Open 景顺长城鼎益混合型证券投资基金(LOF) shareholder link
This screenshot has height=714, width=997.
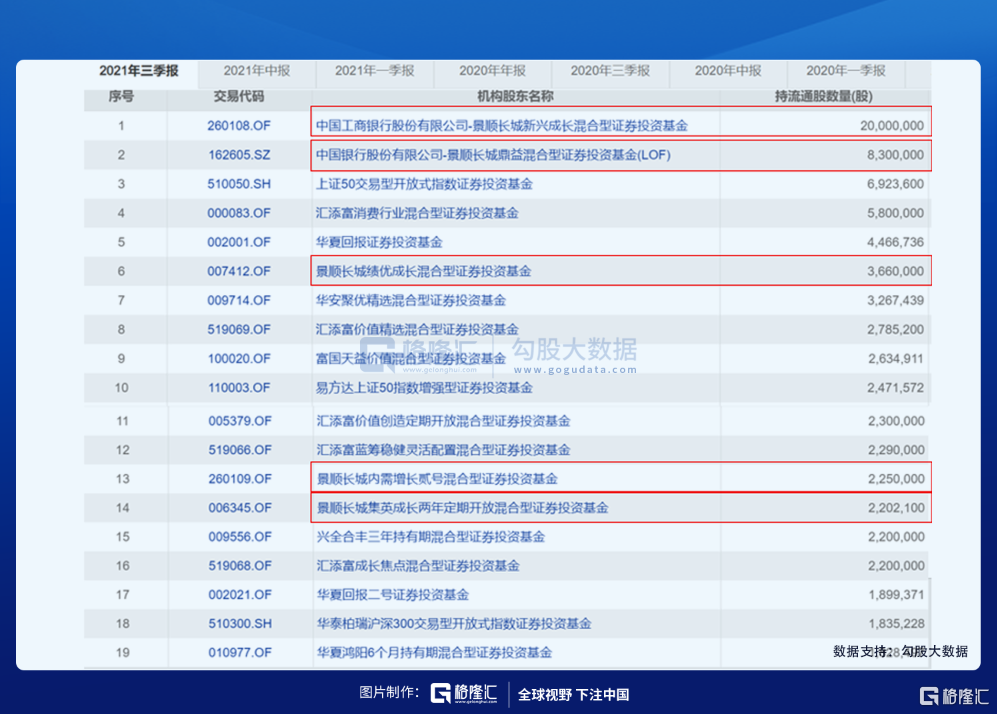(493, 155)
